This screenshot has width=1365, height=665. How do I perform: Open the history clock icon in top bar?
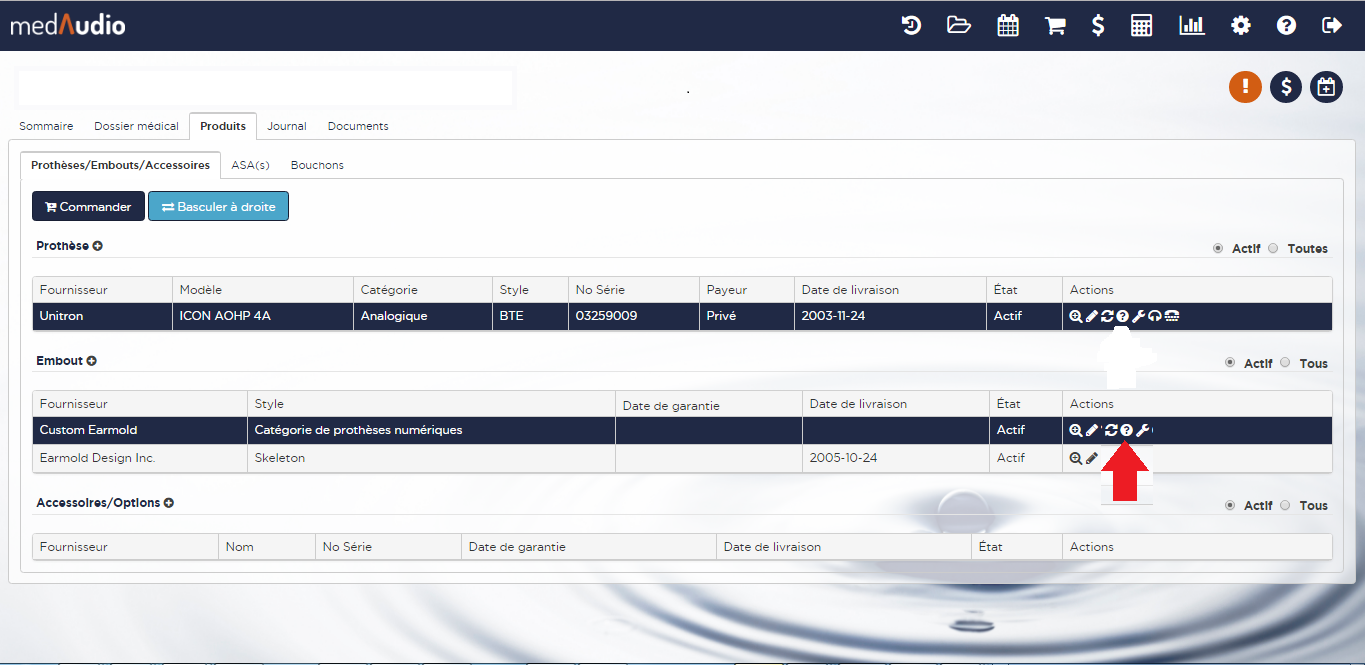[x=911, y=26]
